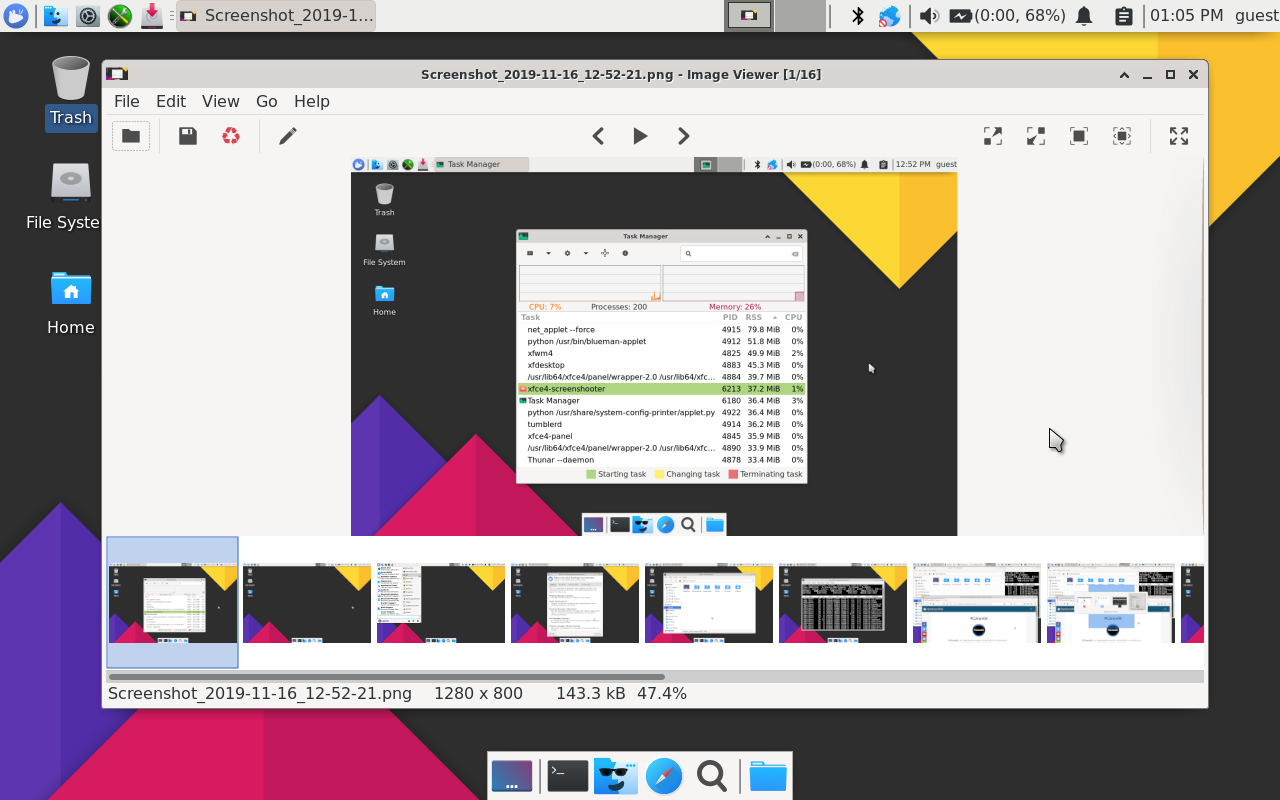
Task: Open the clipboard manager tray icon
Action: [1123, 15]
